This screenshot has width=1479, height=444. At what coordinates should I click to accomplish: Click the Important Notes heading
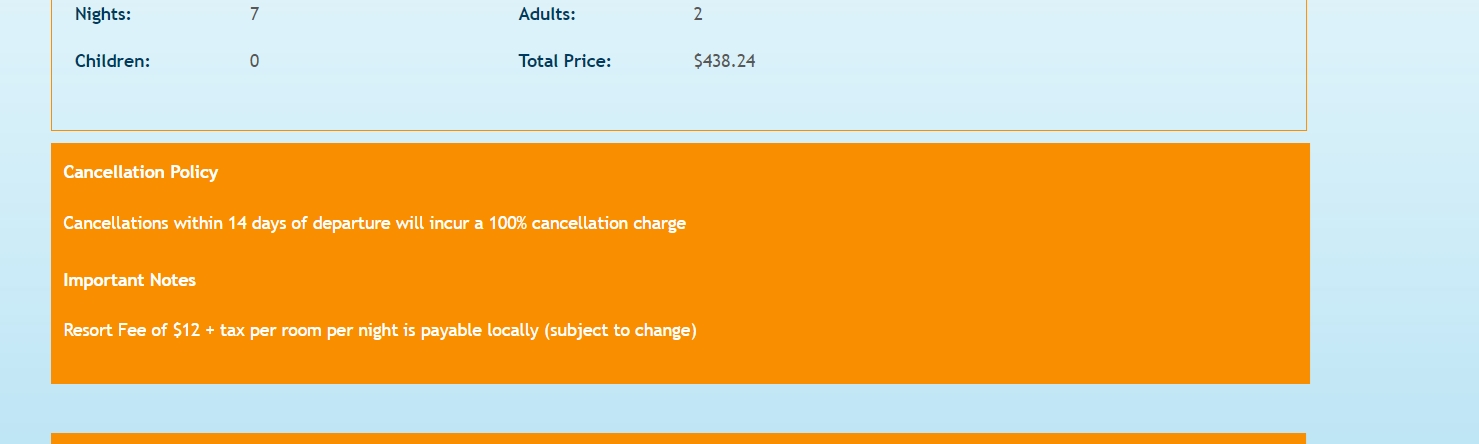[130, 280]
